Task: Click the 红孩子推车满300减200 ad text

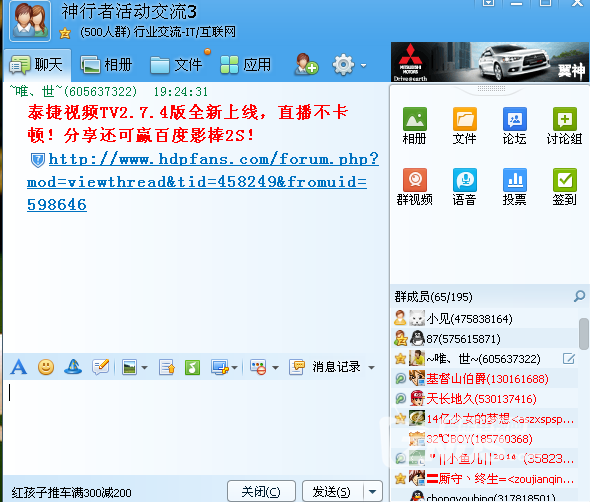Action: click(71, 493)
